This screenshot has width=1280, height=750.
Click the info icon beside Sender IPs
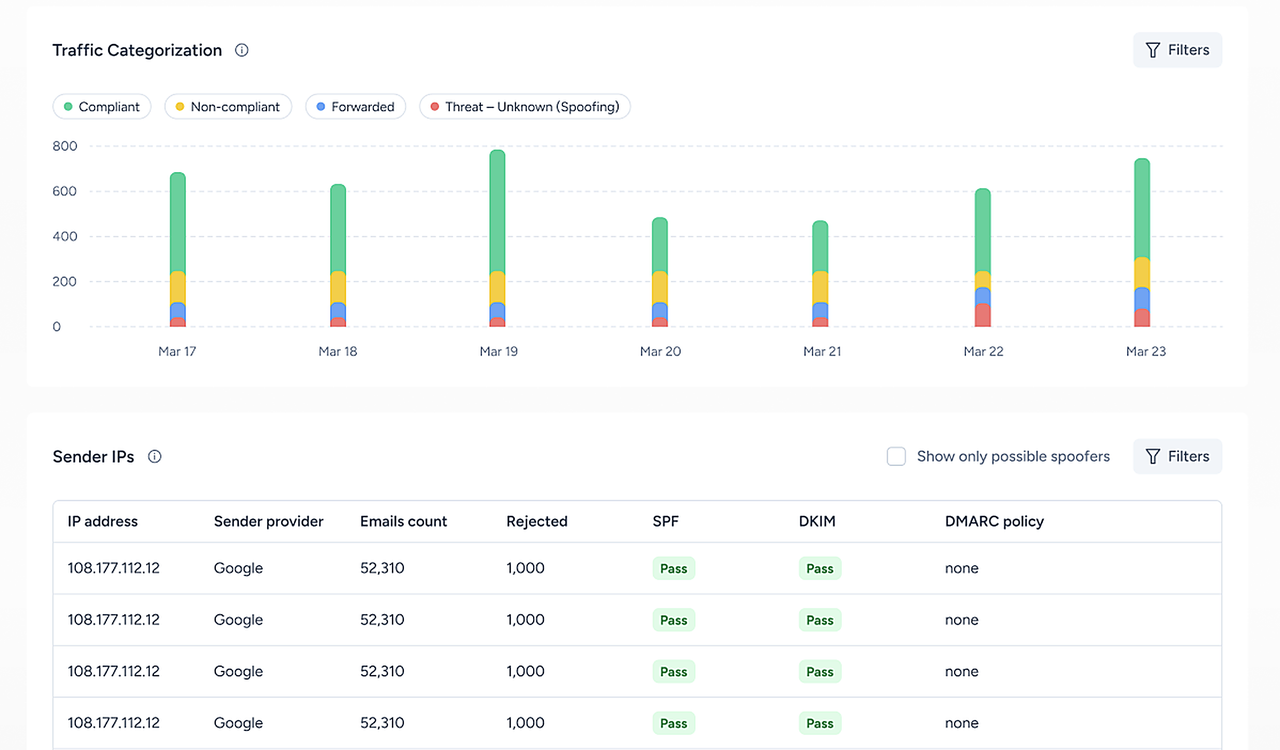[x=154, y=456]
